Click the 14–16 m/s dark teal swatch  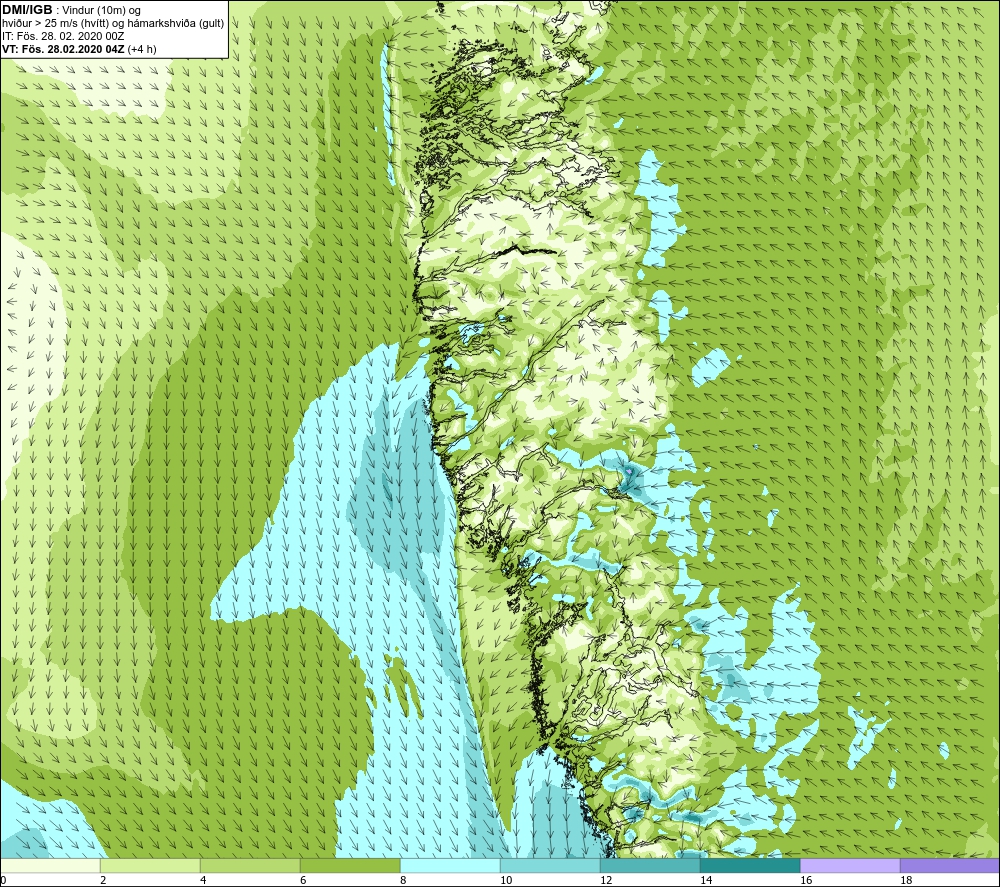[x=750, y=865]
